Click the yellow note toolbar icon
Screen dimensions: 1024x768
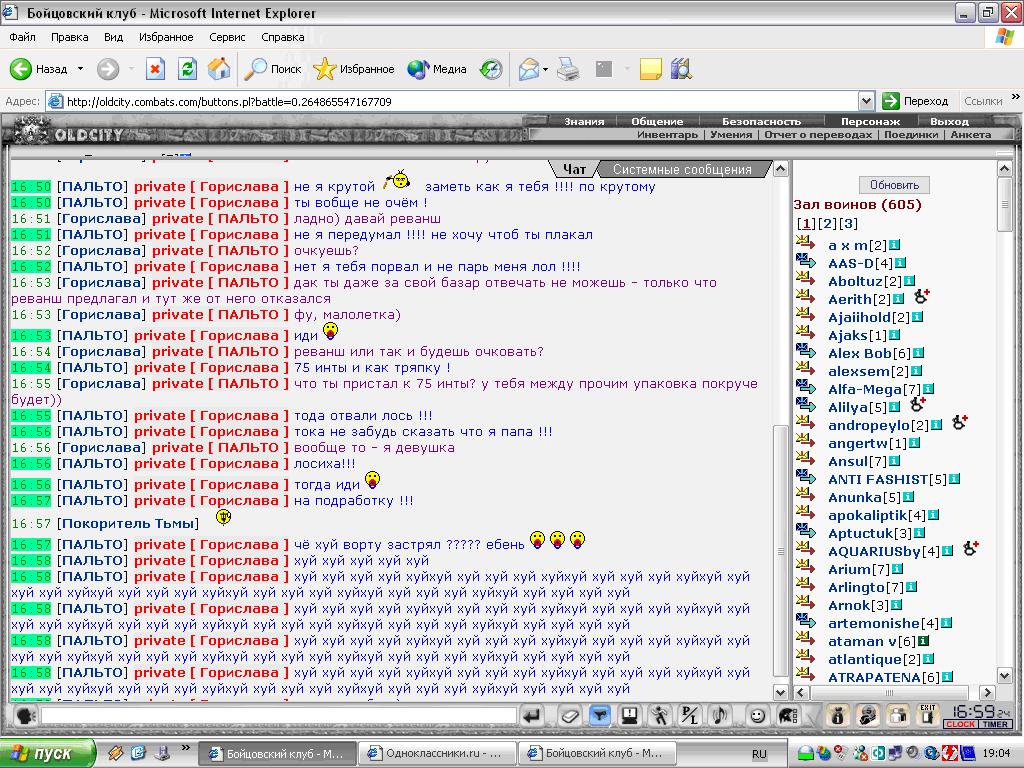point(650,69)
